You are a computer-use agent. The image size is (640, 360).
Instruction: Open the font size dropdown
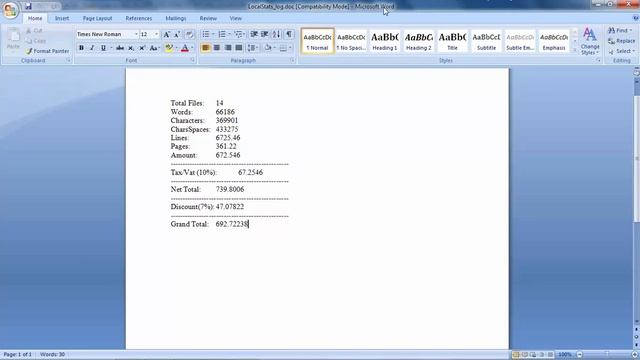[x=156, y=34]
